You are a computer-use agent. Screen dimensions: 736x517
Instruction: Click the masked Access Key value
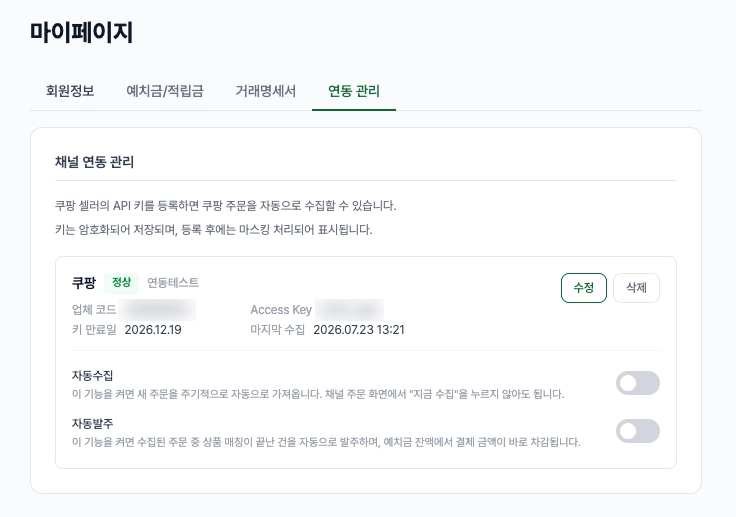[350, 310]
